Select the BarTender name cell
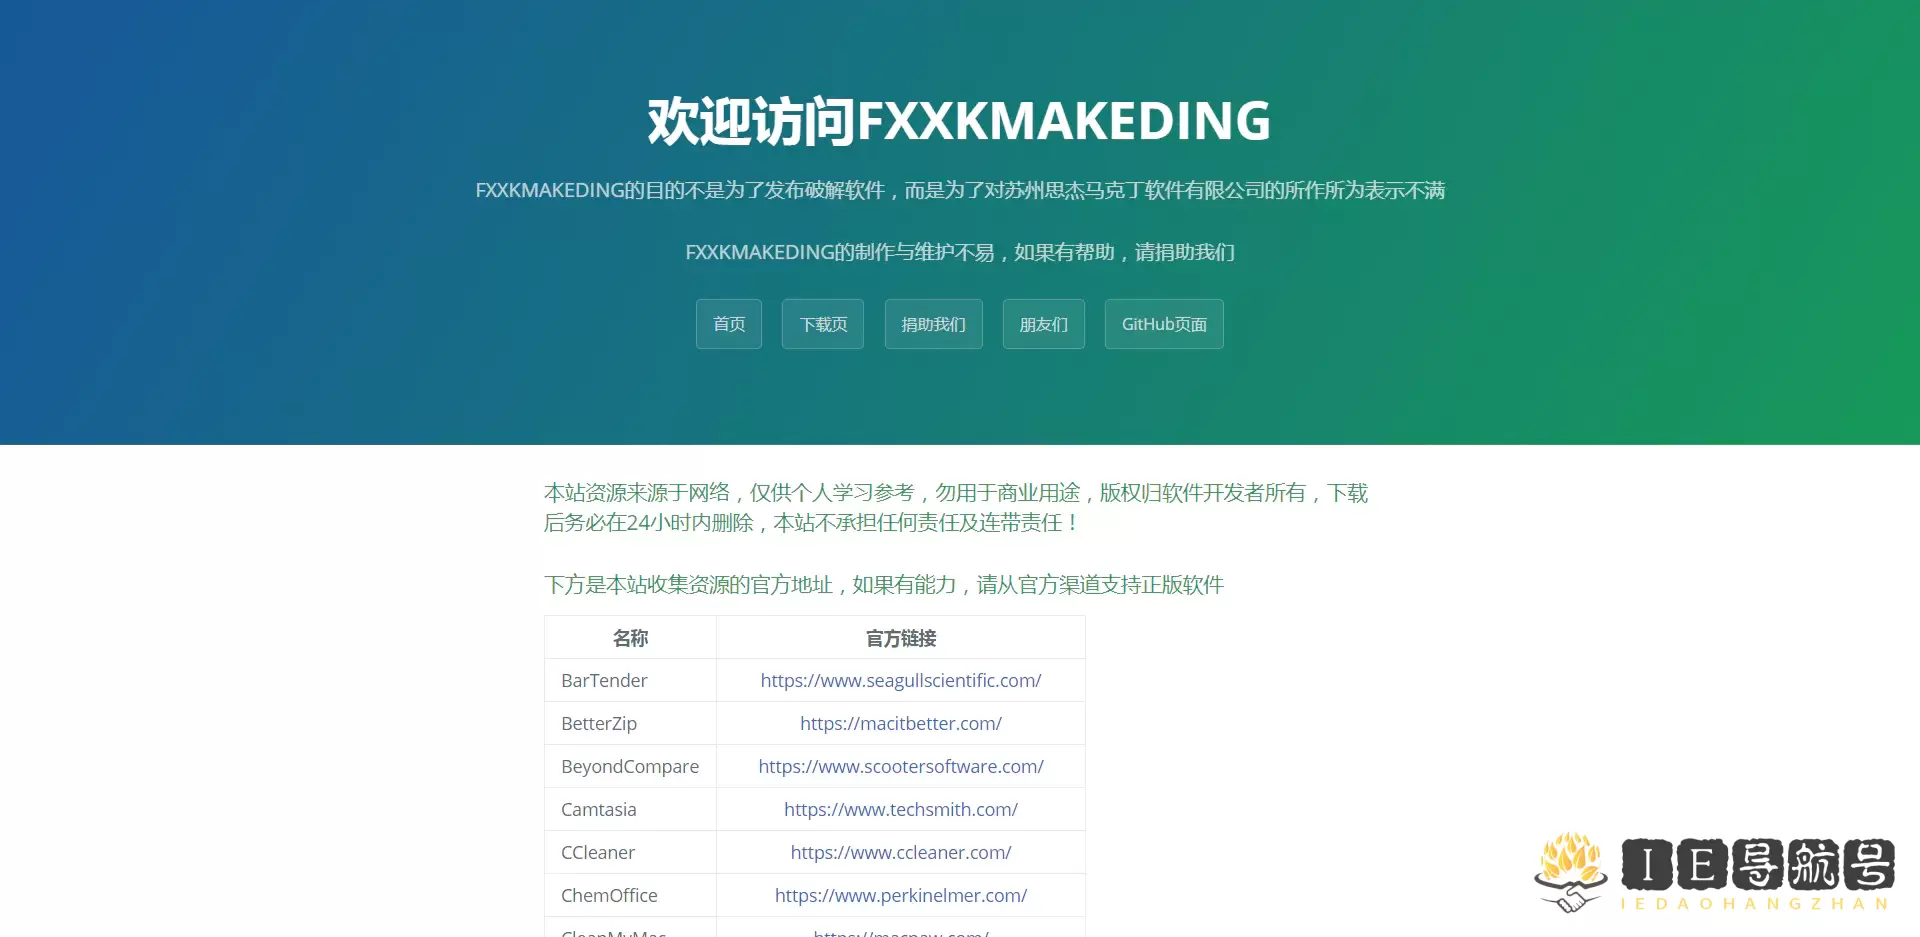The image size is (1920, 937). (603, 680)
